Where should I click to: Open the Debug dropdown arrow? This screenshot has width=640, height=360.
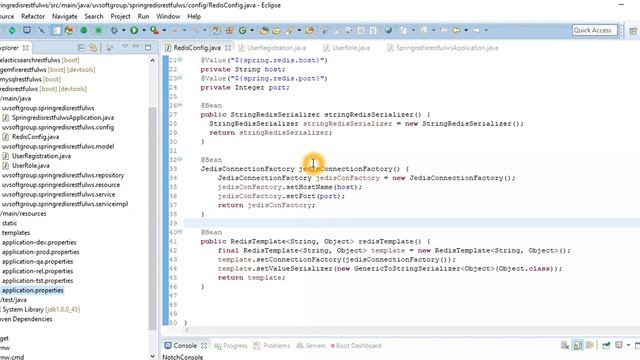click(123, 30)
